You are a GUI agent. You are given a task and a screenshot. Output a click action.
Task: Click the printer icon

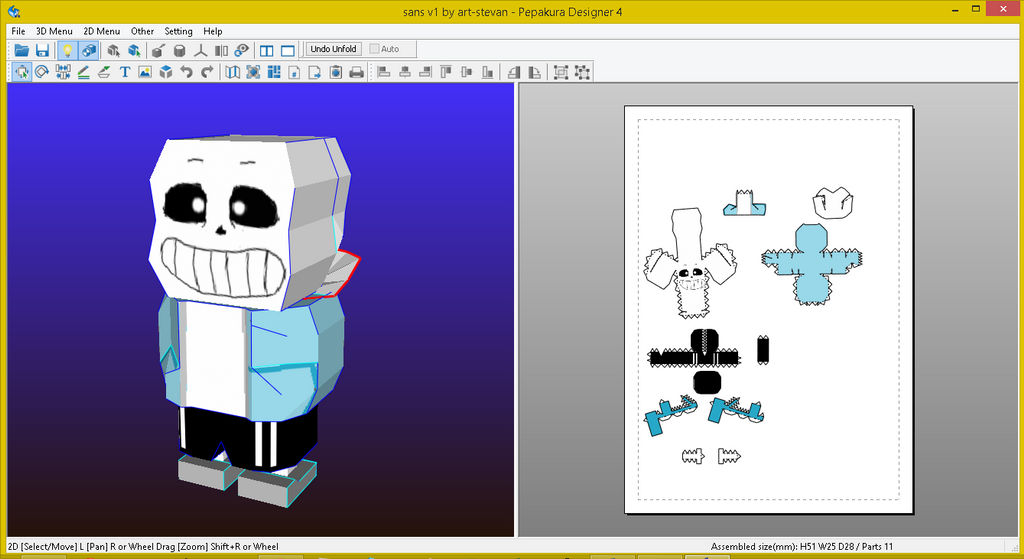click(x=357, y=72)
